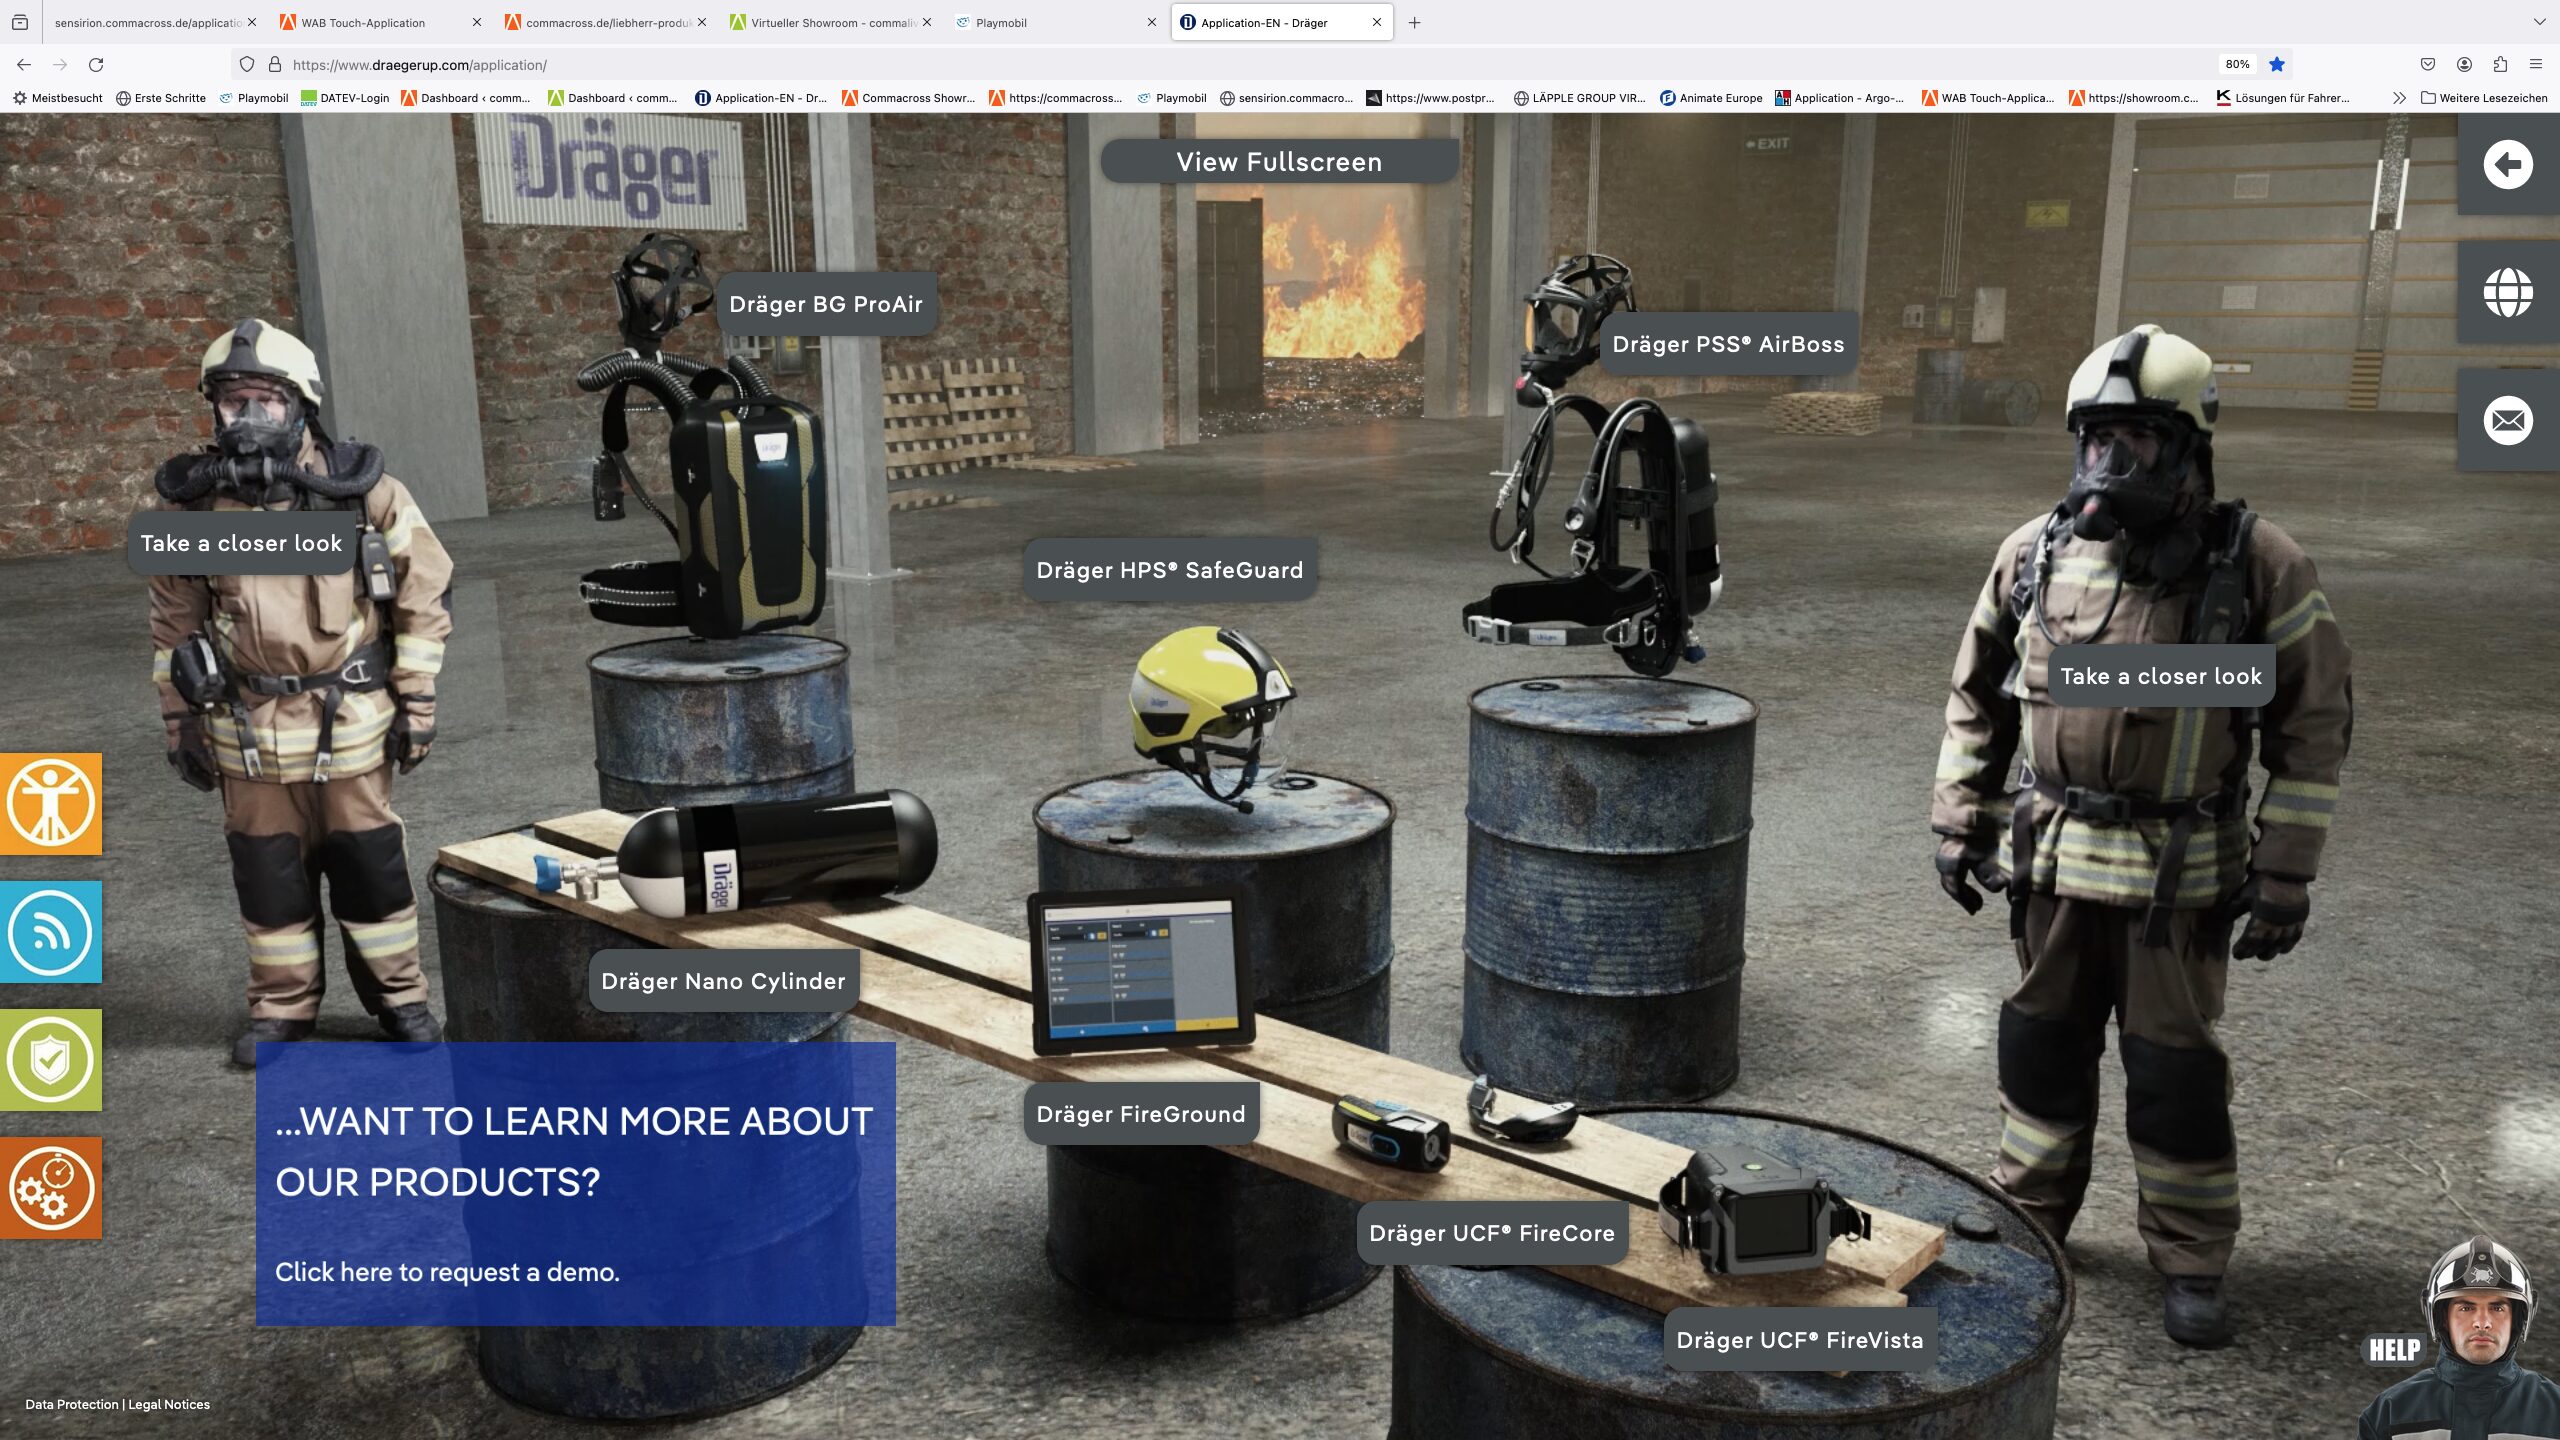Select the Dräger HPS SafeGuard label
Image resolution: width=2560 pixels, height=1440 pixels.
(1170, 570)
